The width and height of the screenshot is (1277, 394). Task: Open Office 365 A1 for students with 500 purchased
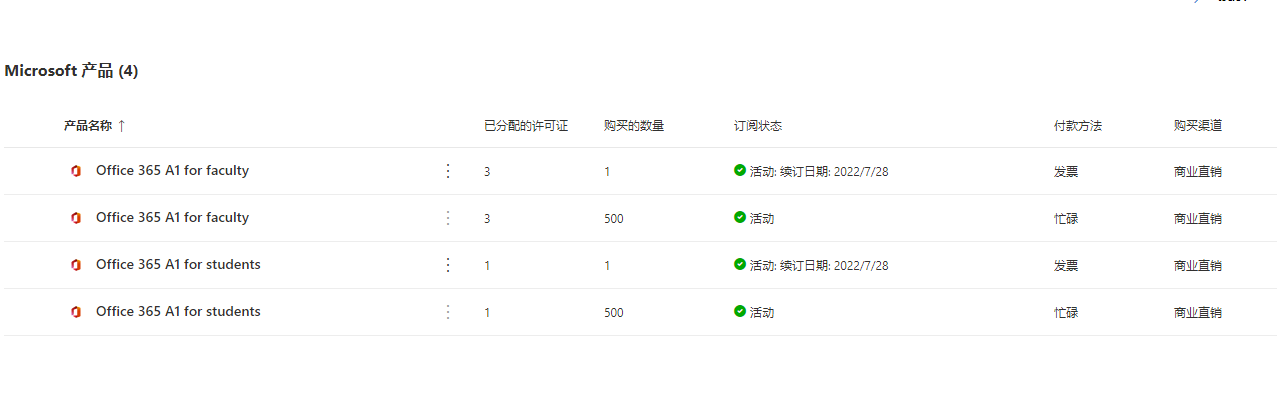[178, 311]
